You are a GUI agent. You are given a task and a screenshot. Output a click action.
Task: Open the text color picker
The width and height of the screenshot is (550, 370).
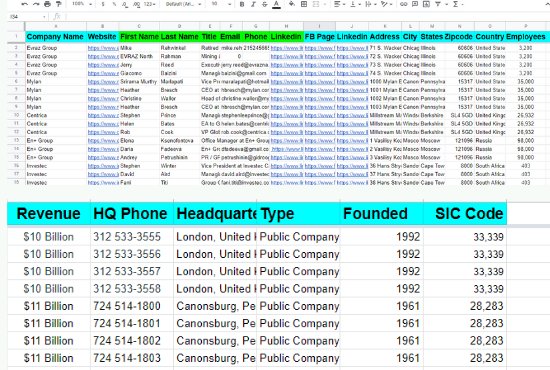(x=276, y=4)
